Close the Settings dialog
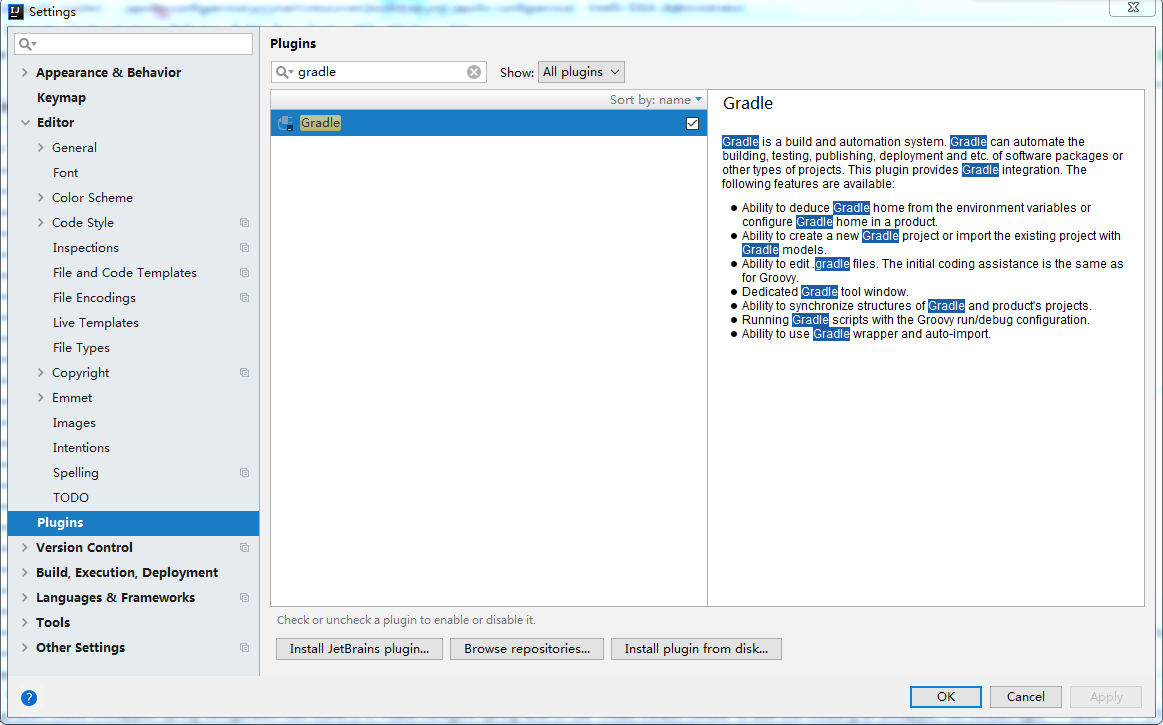Screen dimensions: 1163x725 click(x=1133, y=7)
